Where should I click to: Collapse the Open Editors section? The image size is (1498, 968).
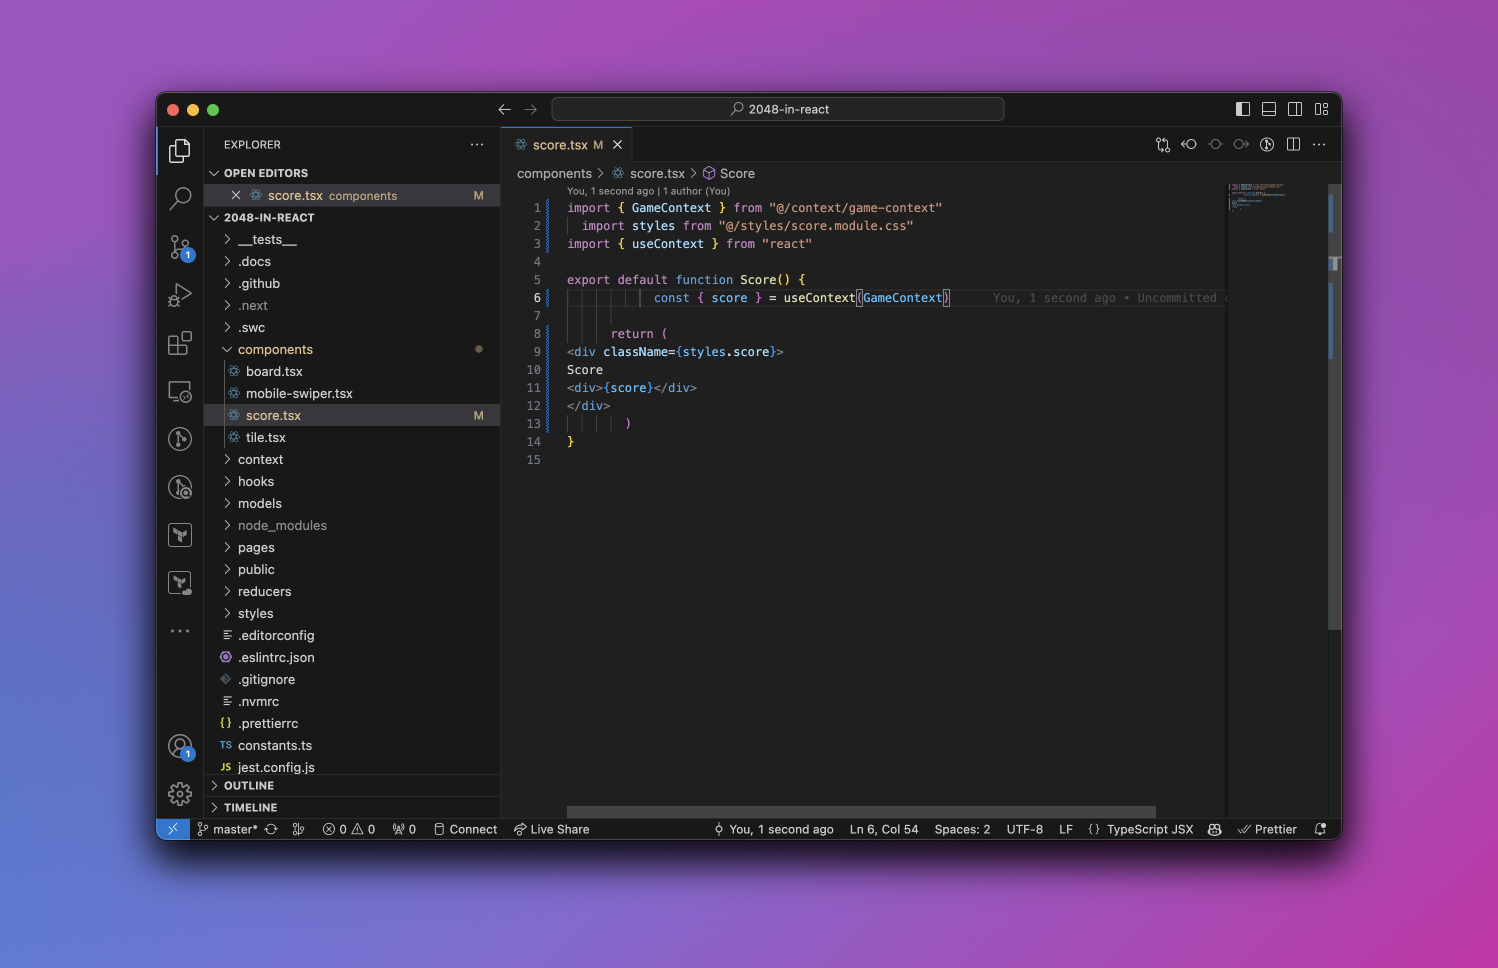(353, 173)
